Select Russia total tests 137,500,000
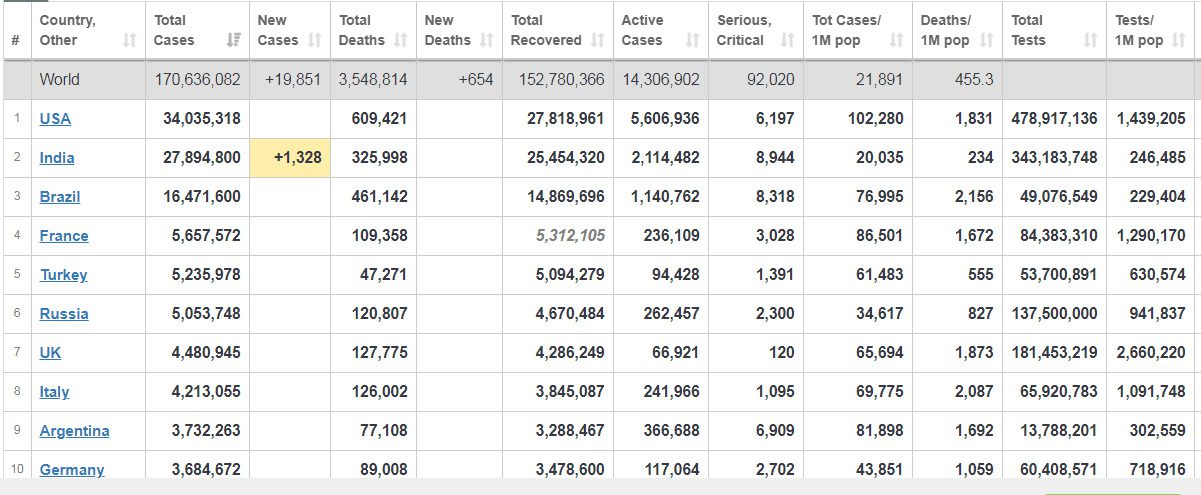Screen dimensions: 1201x495 coord(1054,313)
